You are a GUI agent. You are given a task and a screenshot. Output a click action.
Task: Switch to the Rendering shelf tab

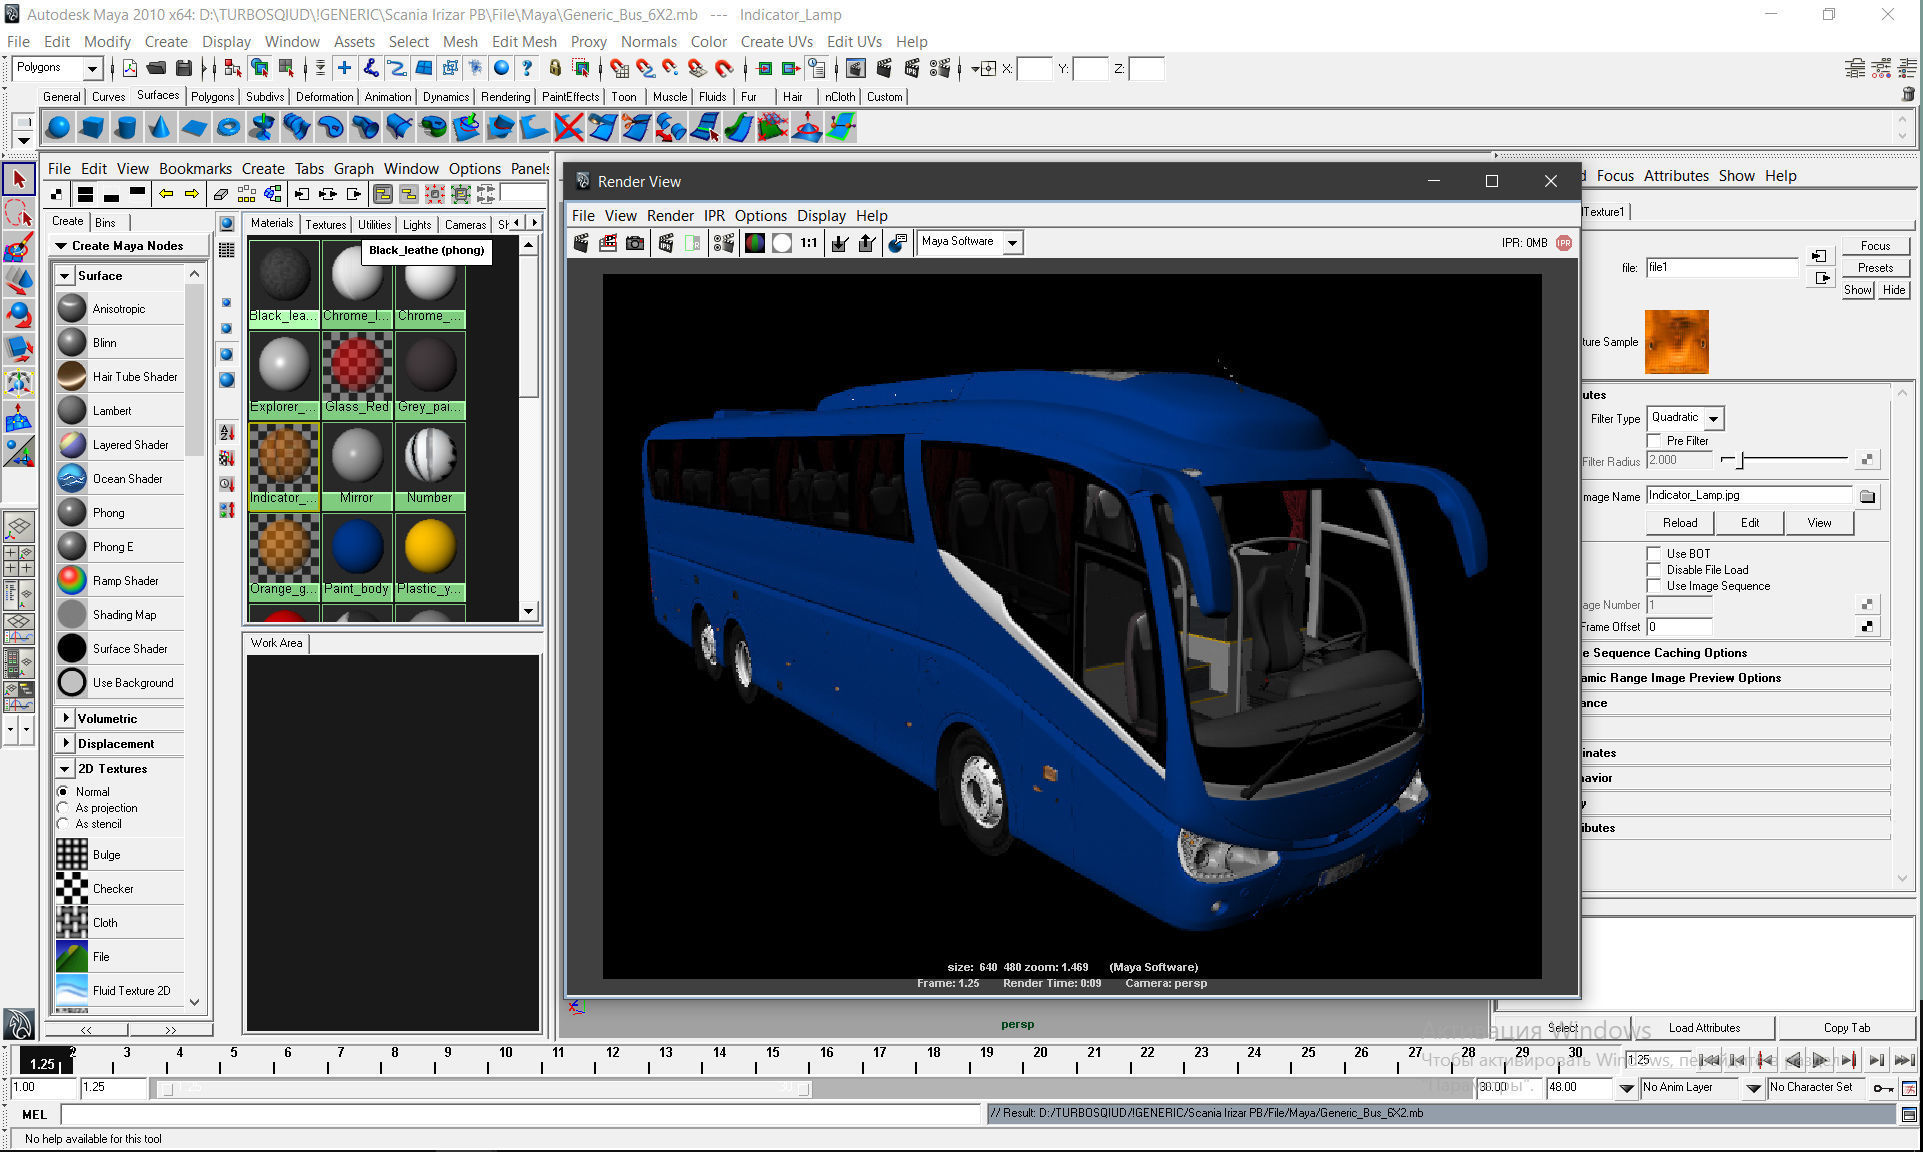(505, 97)
